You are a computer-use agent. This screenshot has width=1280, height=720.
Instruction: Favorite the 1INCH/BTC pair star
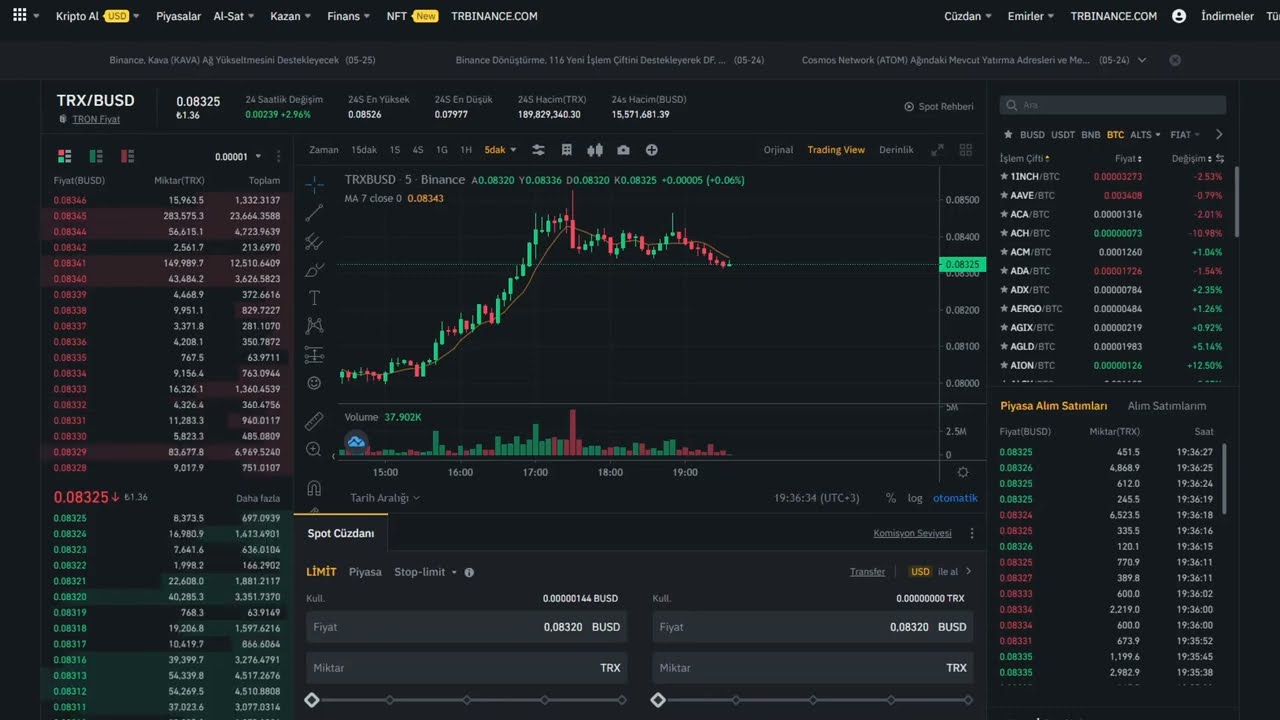(1004, 176)
